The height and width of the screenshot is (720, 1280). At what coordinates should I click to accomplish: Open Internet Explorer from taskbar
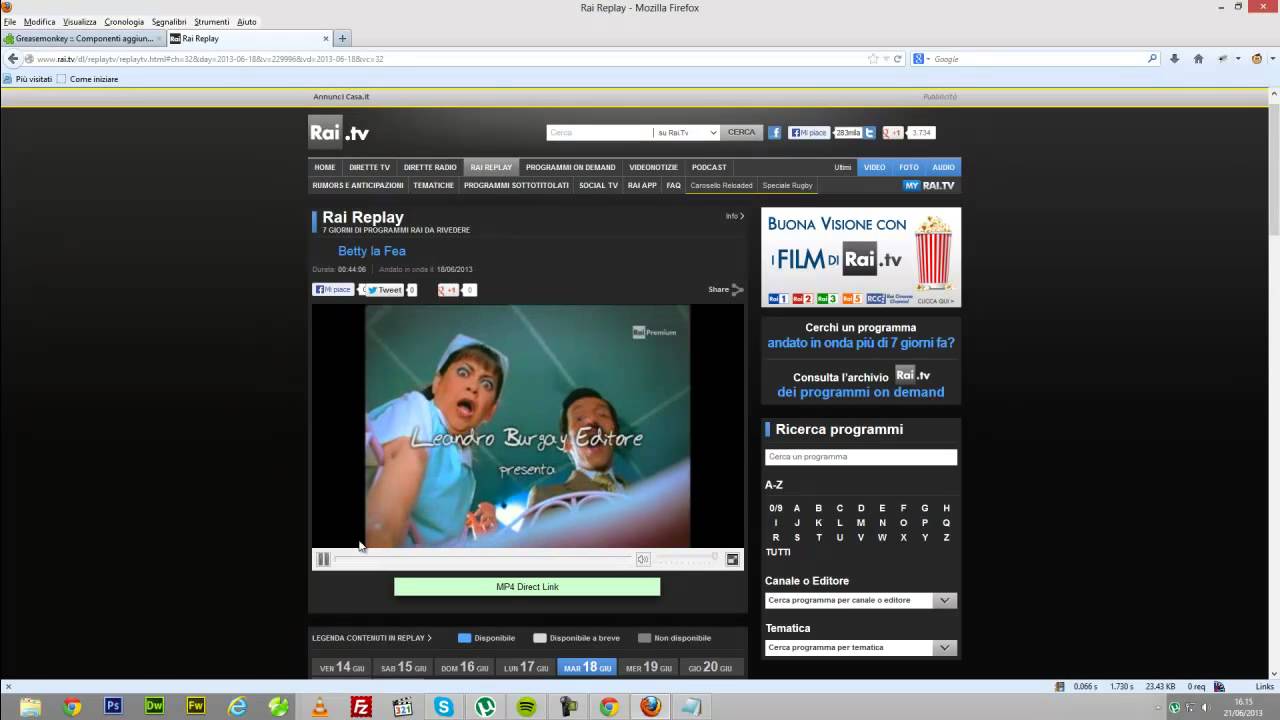[x=237, y=707]
